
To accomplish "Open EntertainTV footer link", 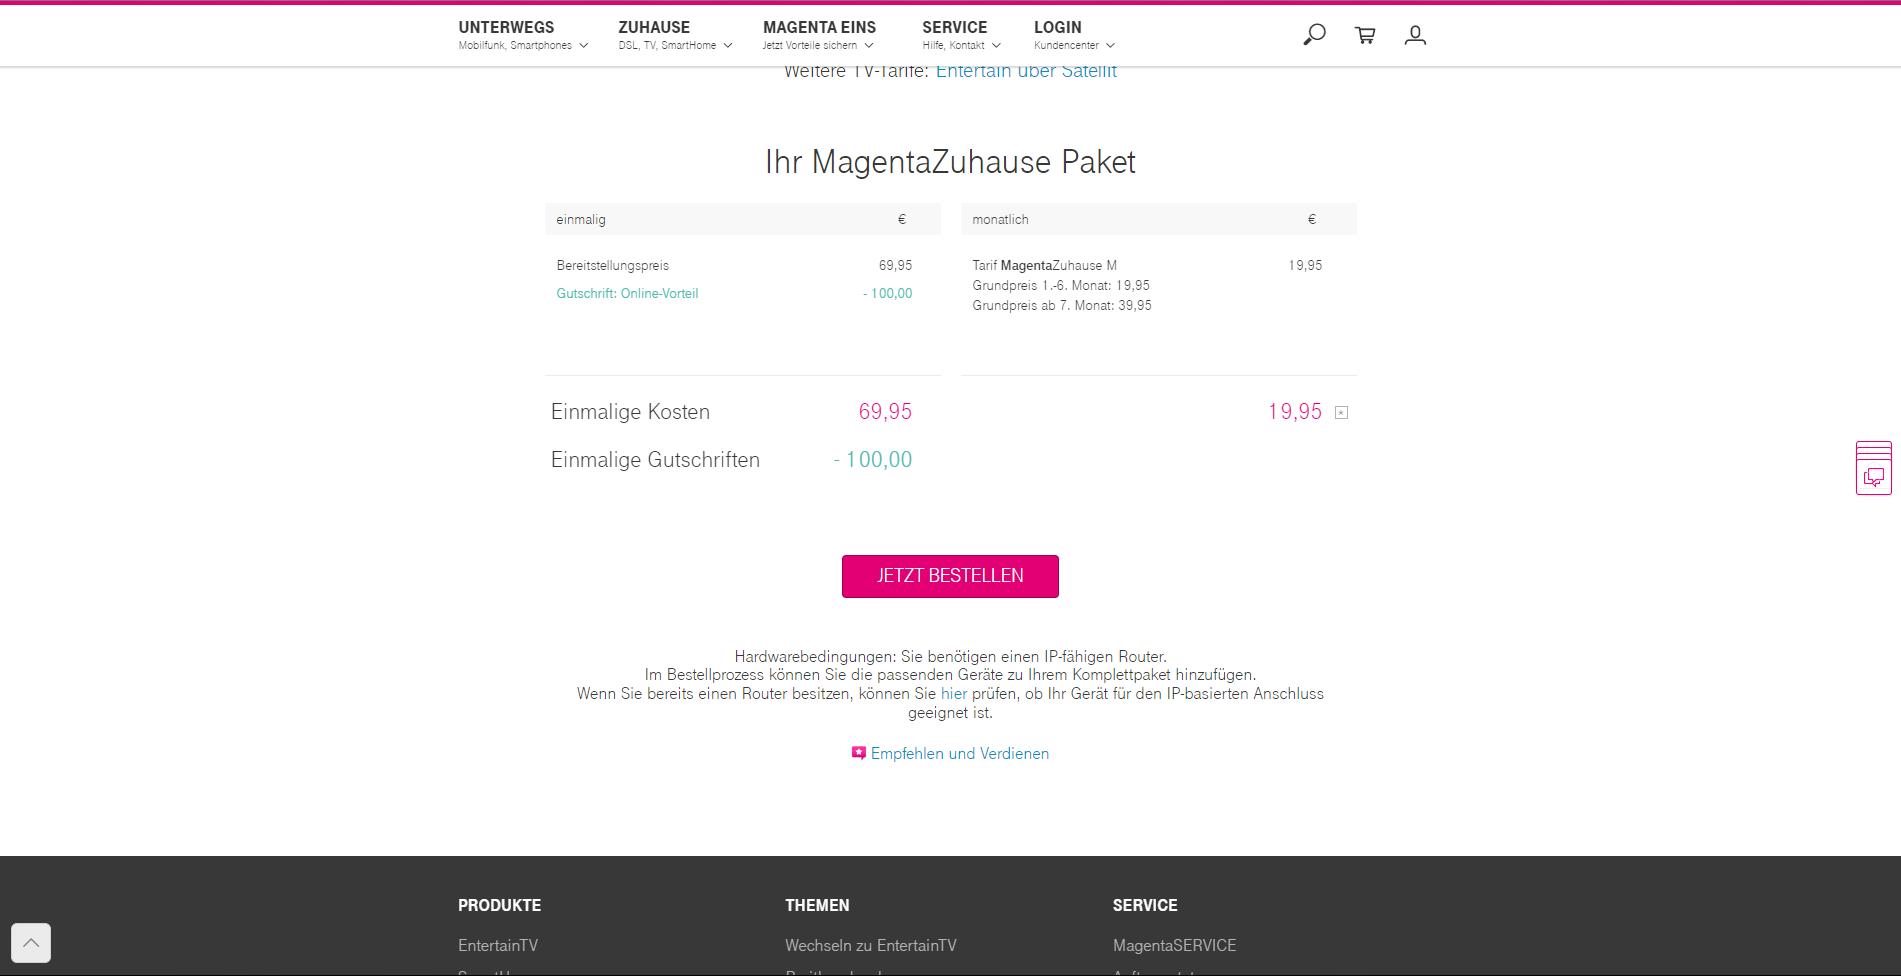I will pyautogui.click(x=498, y=945).
